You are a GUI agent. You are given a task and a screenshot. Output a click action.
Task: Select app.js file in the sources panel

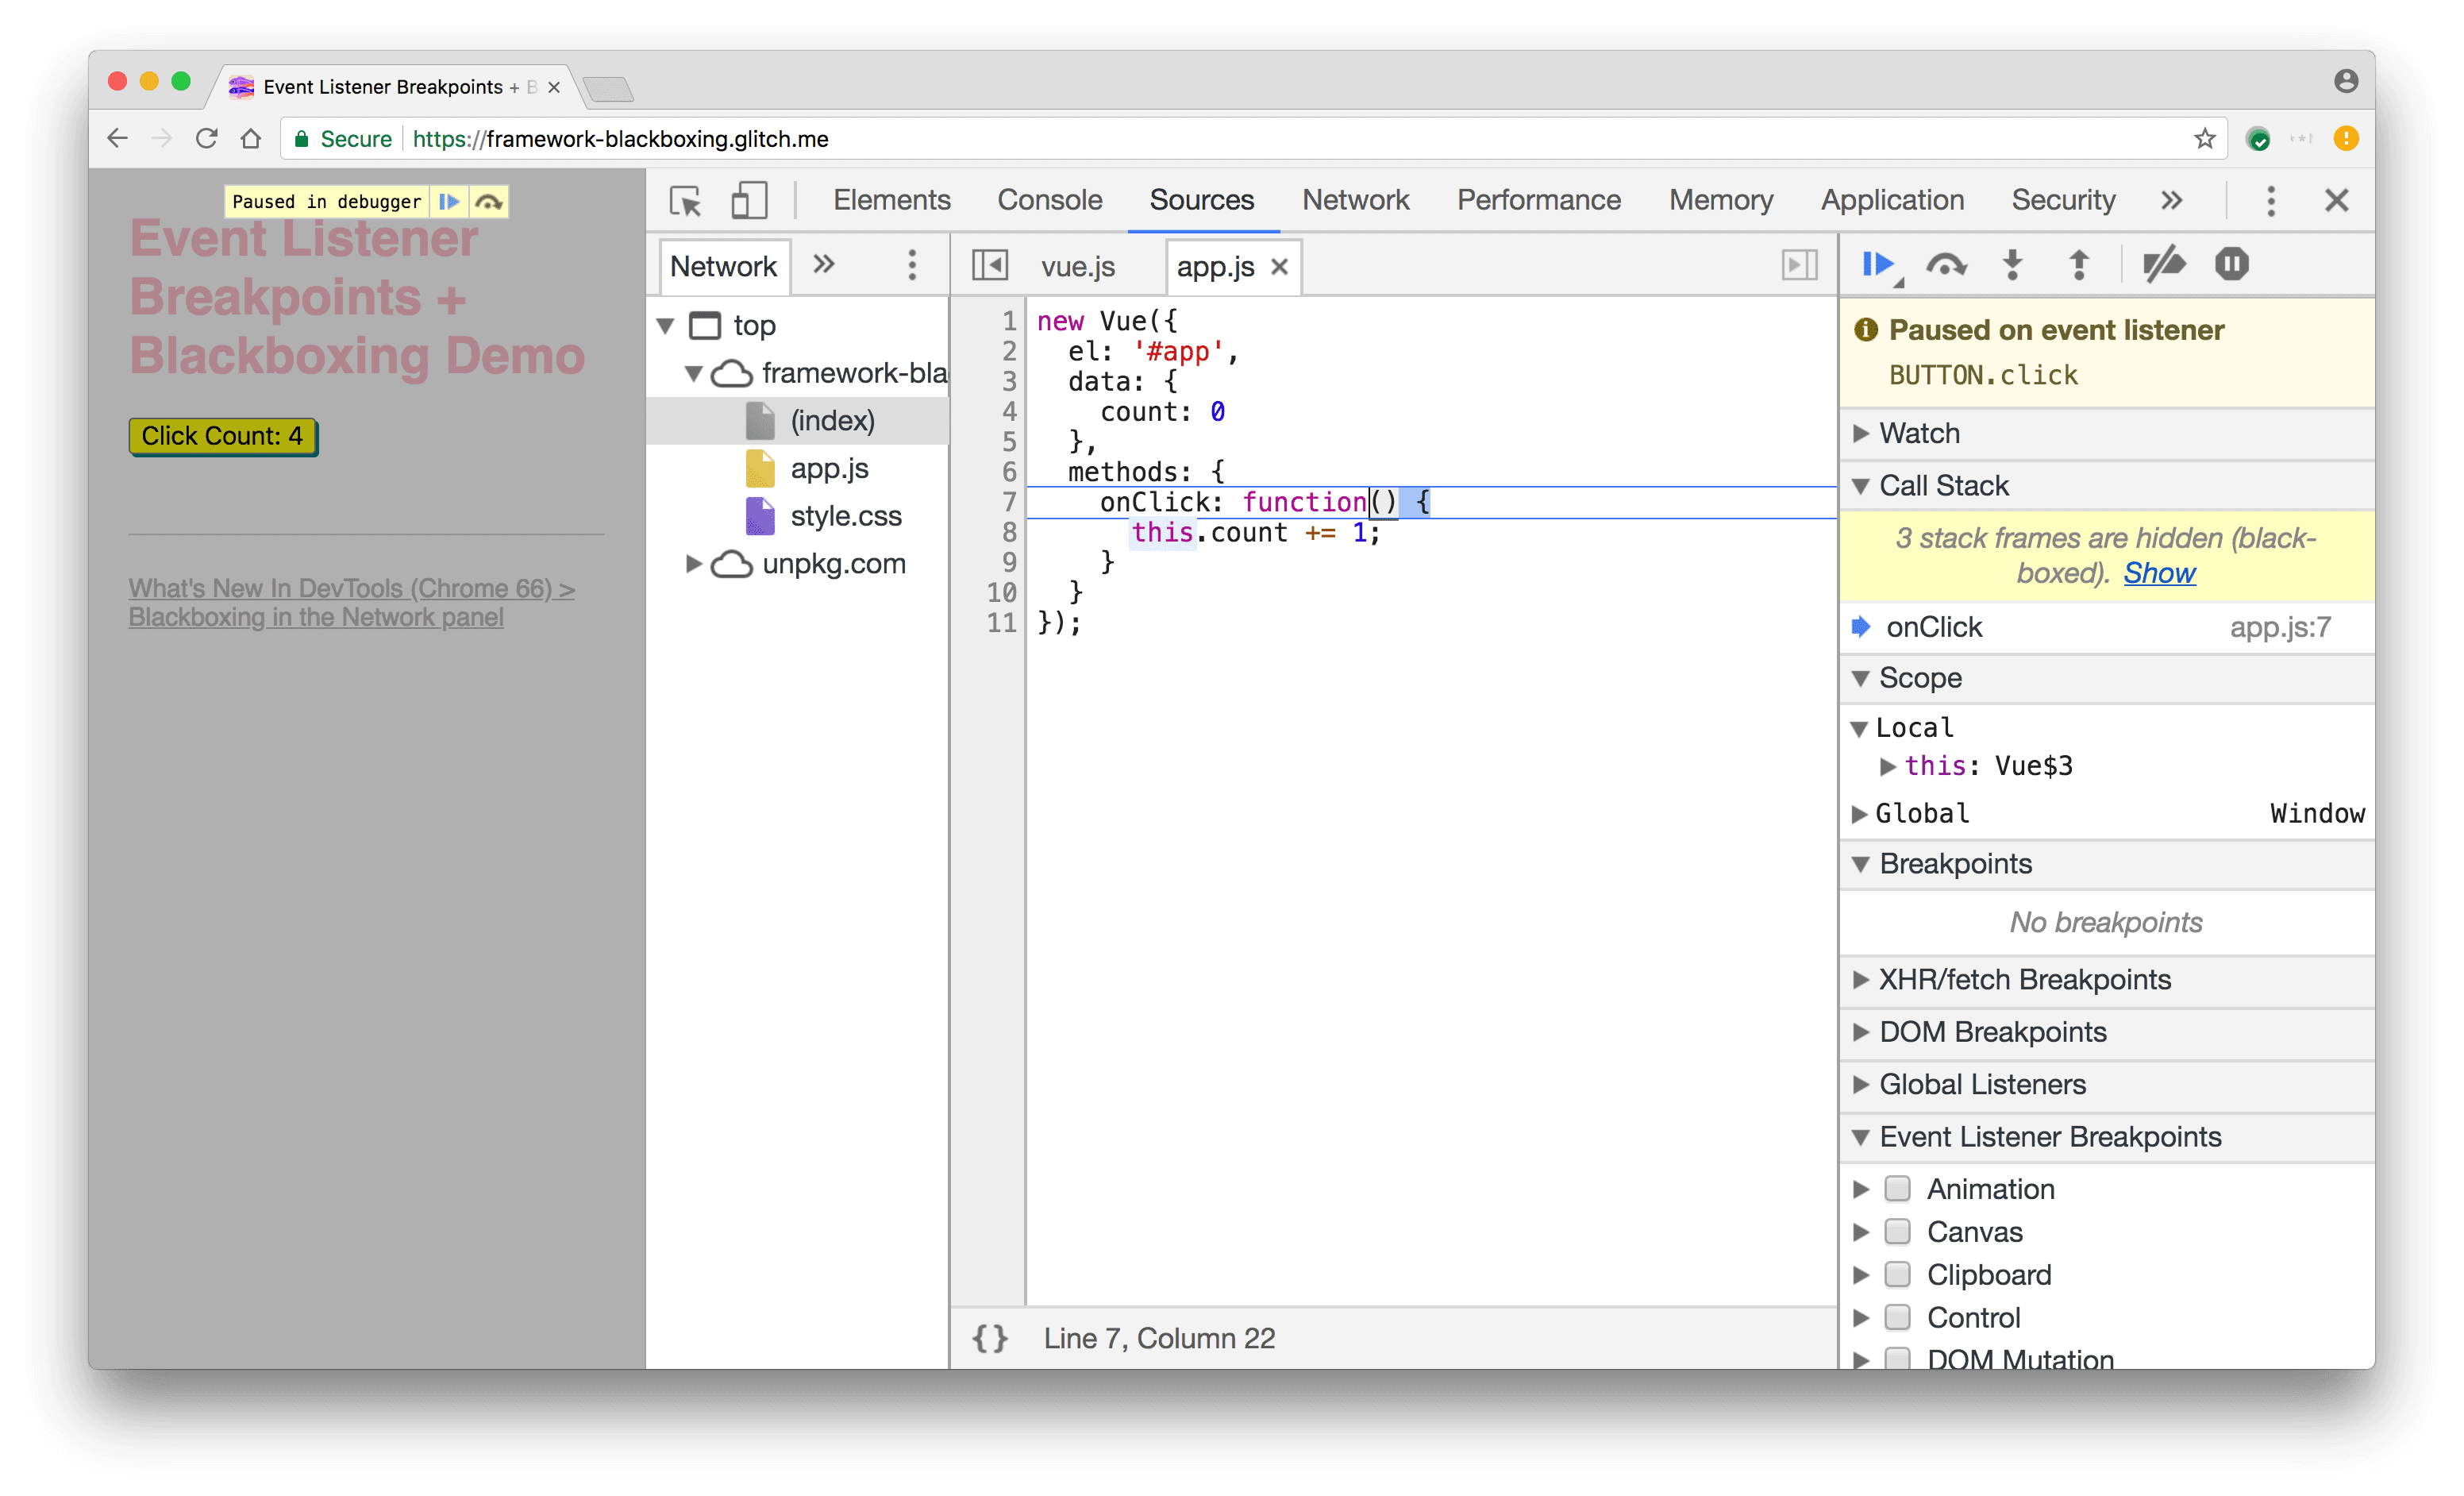[829, 466]
